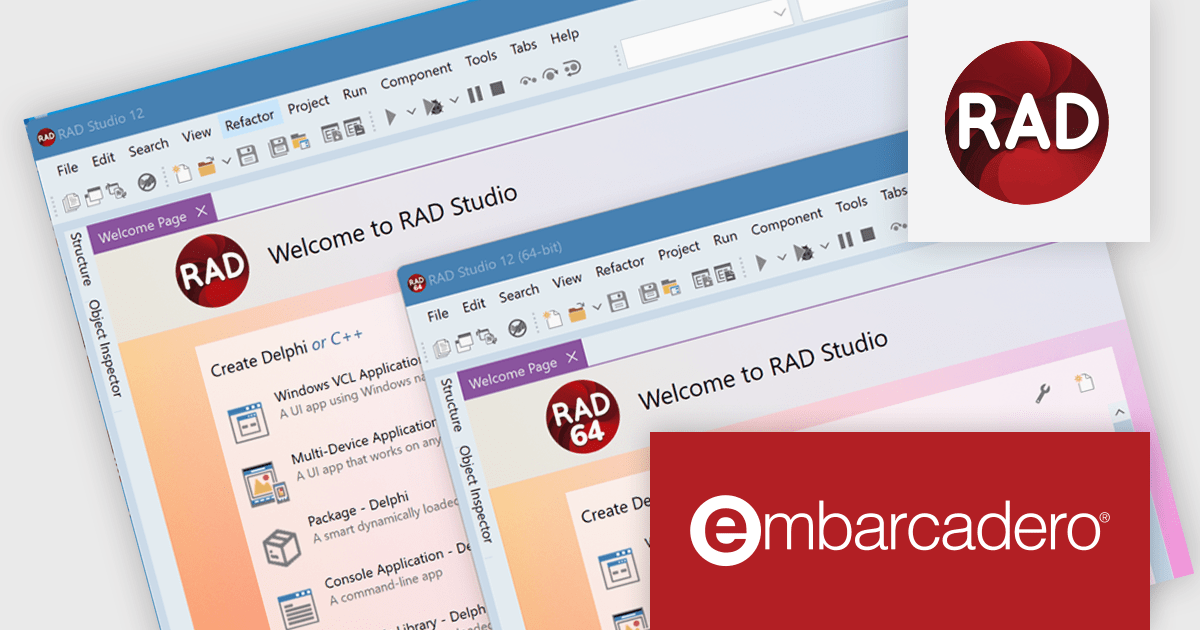Viewport: 1200px width, 630px height.
Task: Click Trace Into icon in RAD Studio 12 window
Action: pyautogui.click(x=527, y=81)
